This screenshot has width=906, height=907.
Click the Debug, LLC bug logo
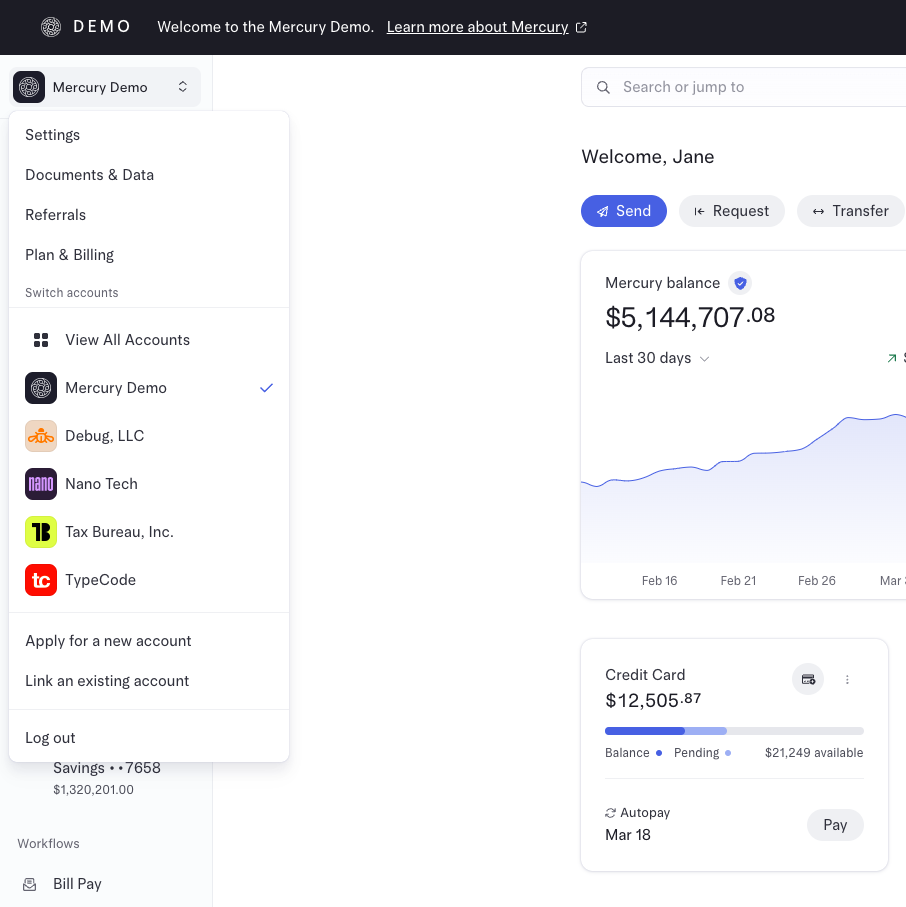point(41,436)
